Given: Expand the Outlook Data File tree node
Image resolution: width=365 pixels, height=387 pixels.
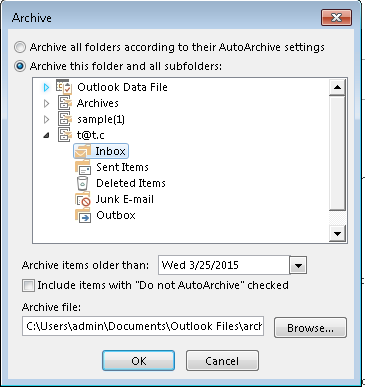Looking at the screenshot, I should [x=46, y=87].
